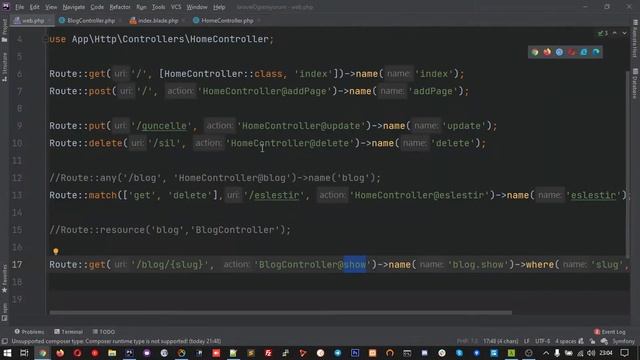Viewport: 640px width, 360px height.
Task: Open FileZilla from the taskbar
Action: [268, 353]
